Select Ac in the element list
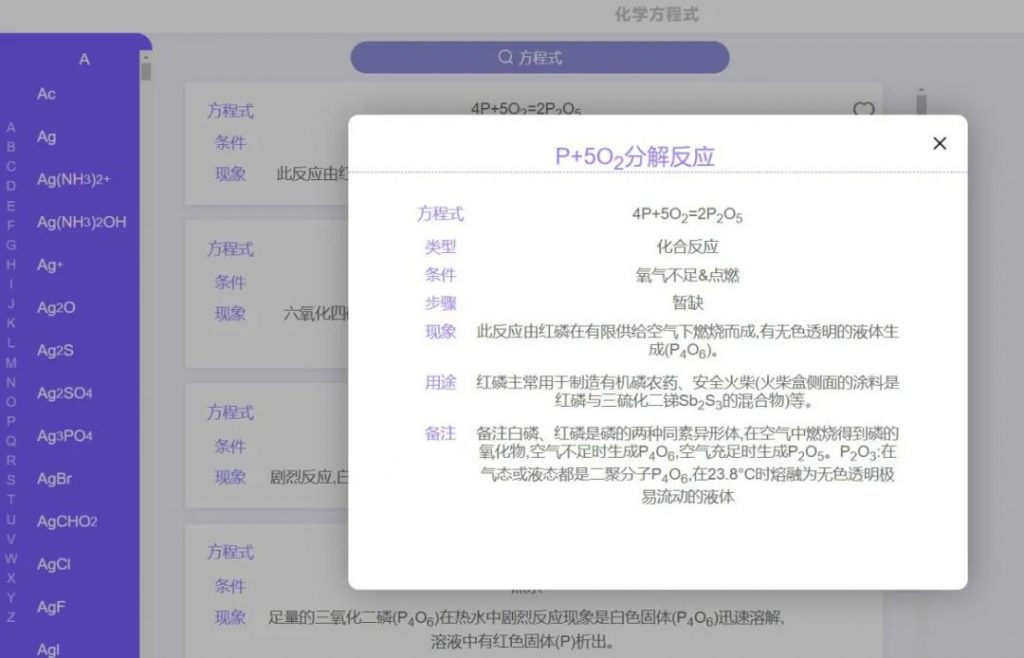 click(x=46, y=94)
